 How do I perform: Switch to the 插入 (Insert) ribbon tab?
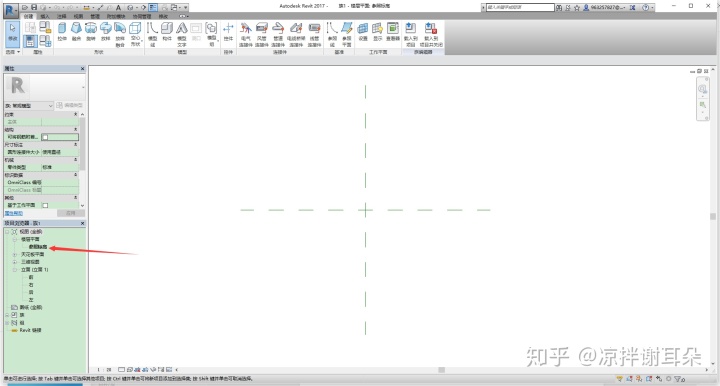(x=45, y=16)
